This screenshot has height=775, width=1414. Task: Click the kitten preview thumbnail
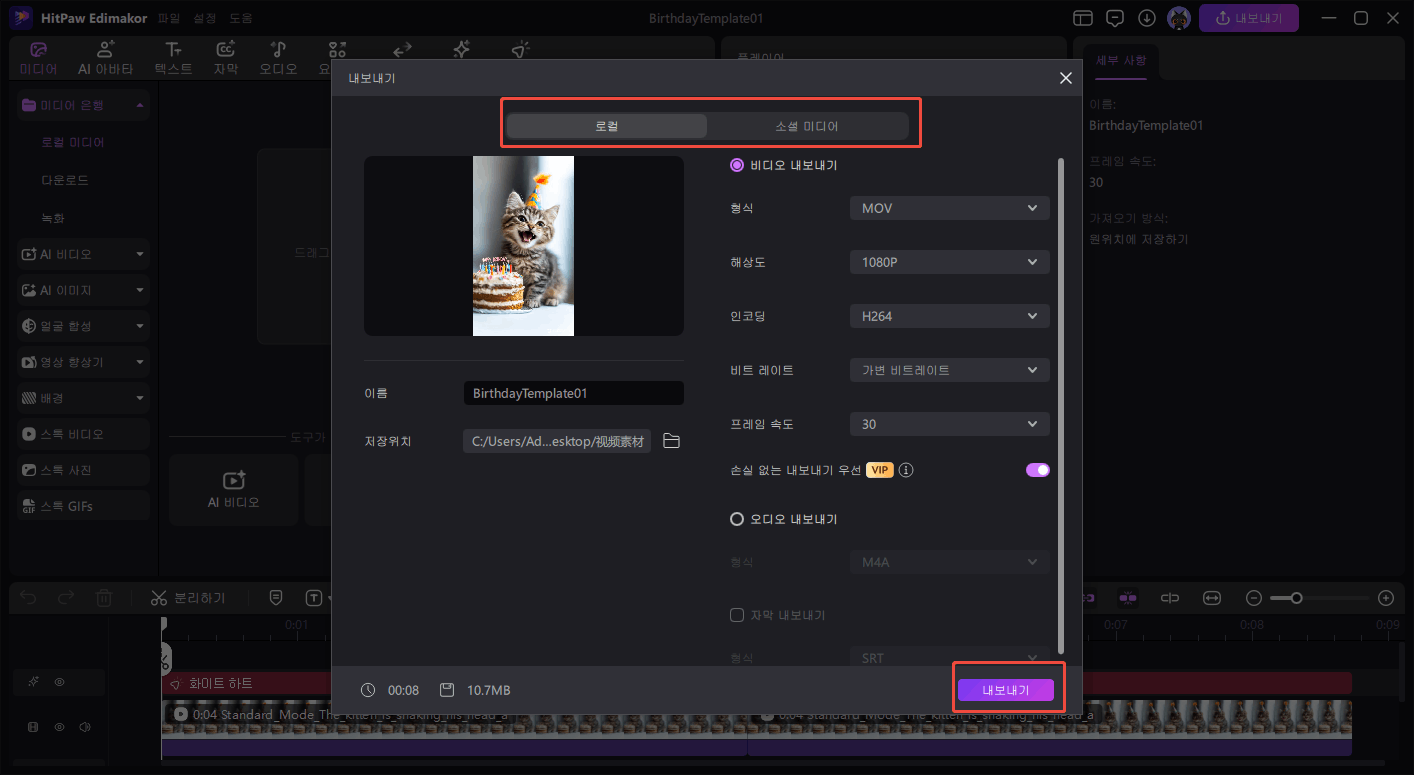[523, 245]
